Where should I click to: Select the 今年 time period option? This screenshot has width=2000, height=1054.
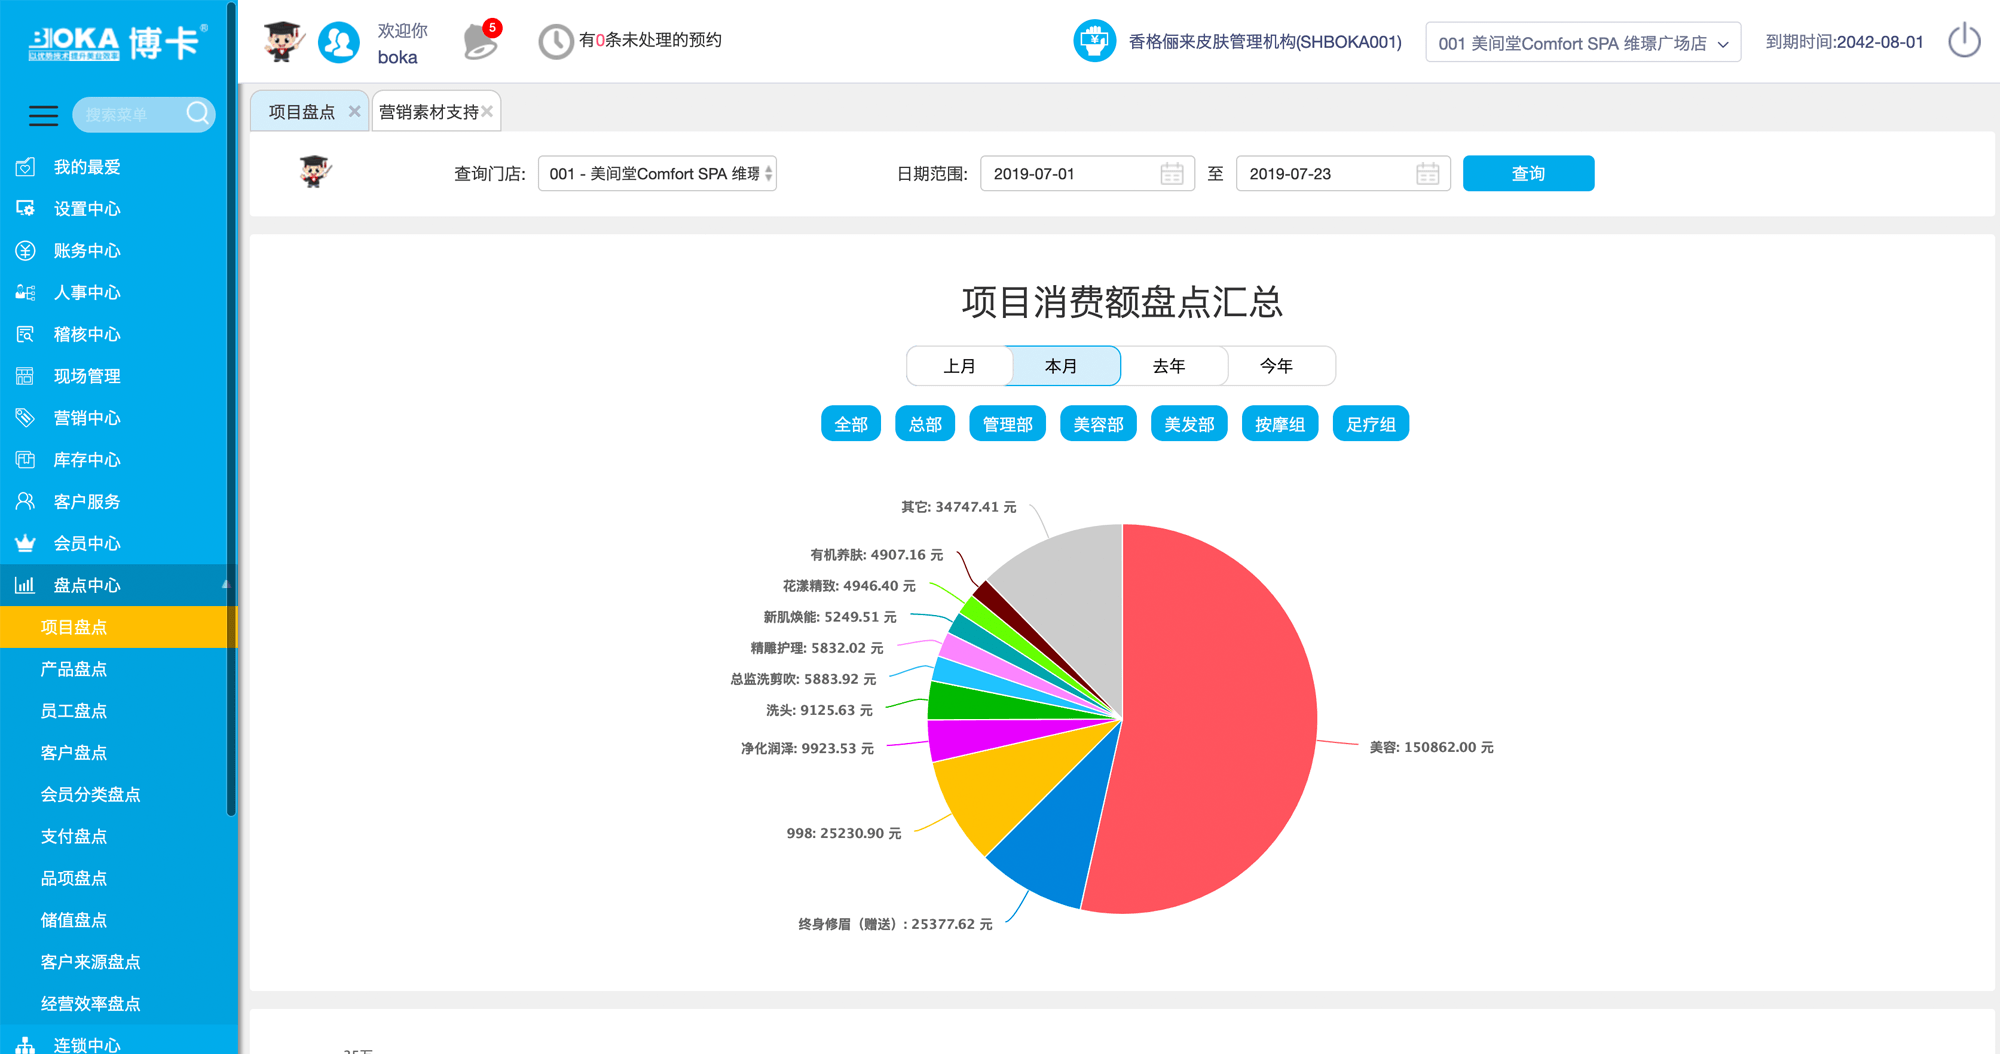pos(1279,366)
